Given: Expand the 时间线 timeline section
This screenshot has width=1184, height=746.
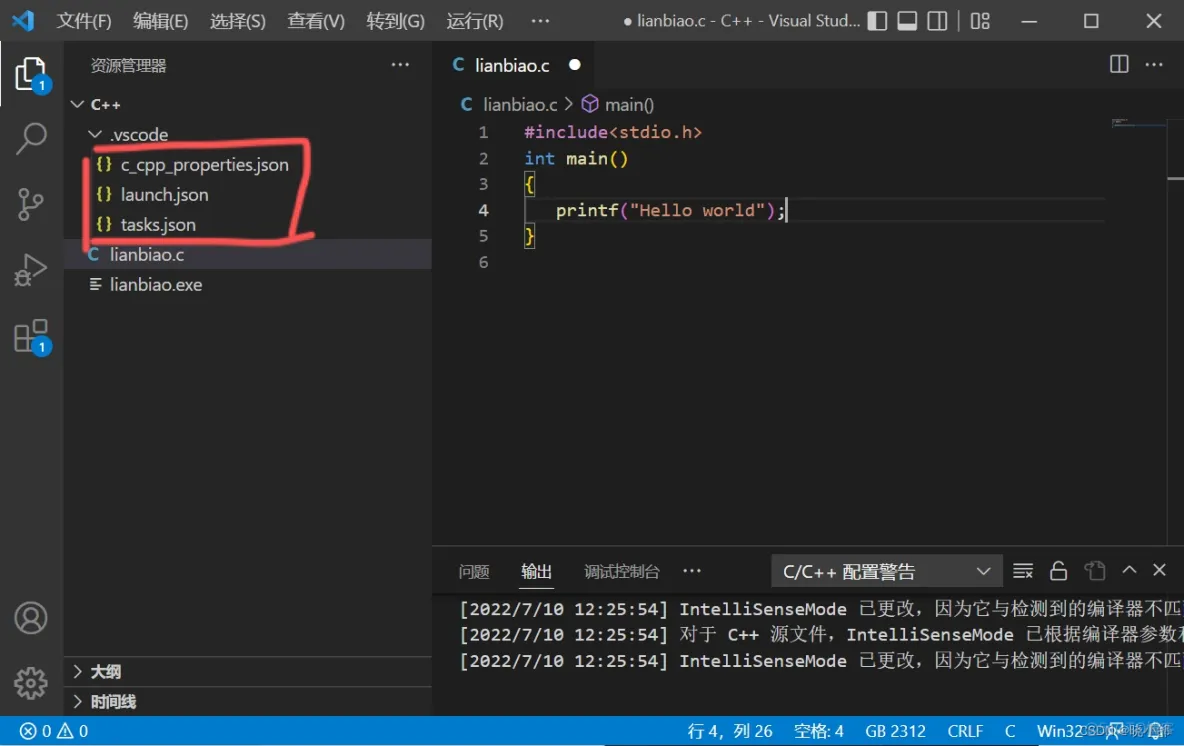Looking at the screenshot, I should [x=248, y=701].
